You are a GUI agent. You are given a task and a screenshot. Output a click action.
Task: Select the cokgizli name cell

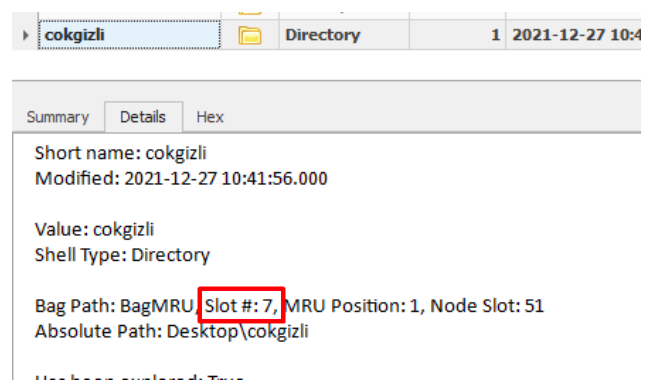(x=129, y=35)
